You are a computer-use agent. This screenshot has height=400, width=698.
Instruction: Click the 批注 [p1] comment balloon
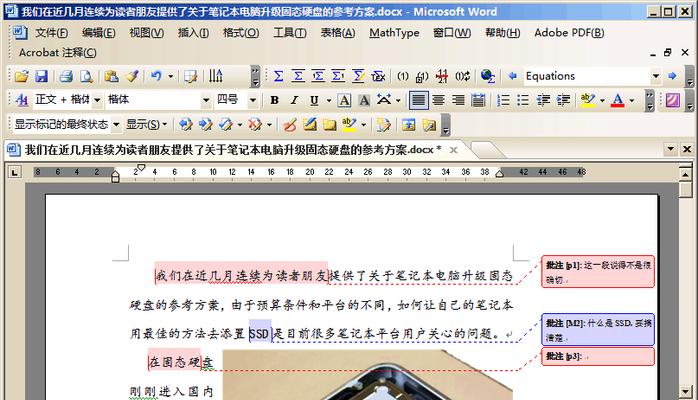pyautogui.click(x=598, y=271)
